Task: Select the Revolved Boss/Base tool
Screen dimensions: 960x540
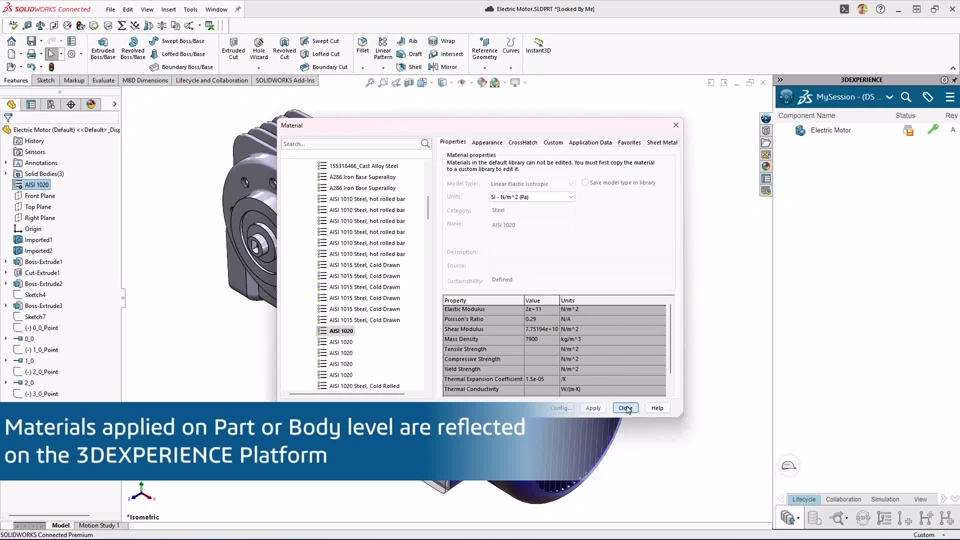Action: 132,48
